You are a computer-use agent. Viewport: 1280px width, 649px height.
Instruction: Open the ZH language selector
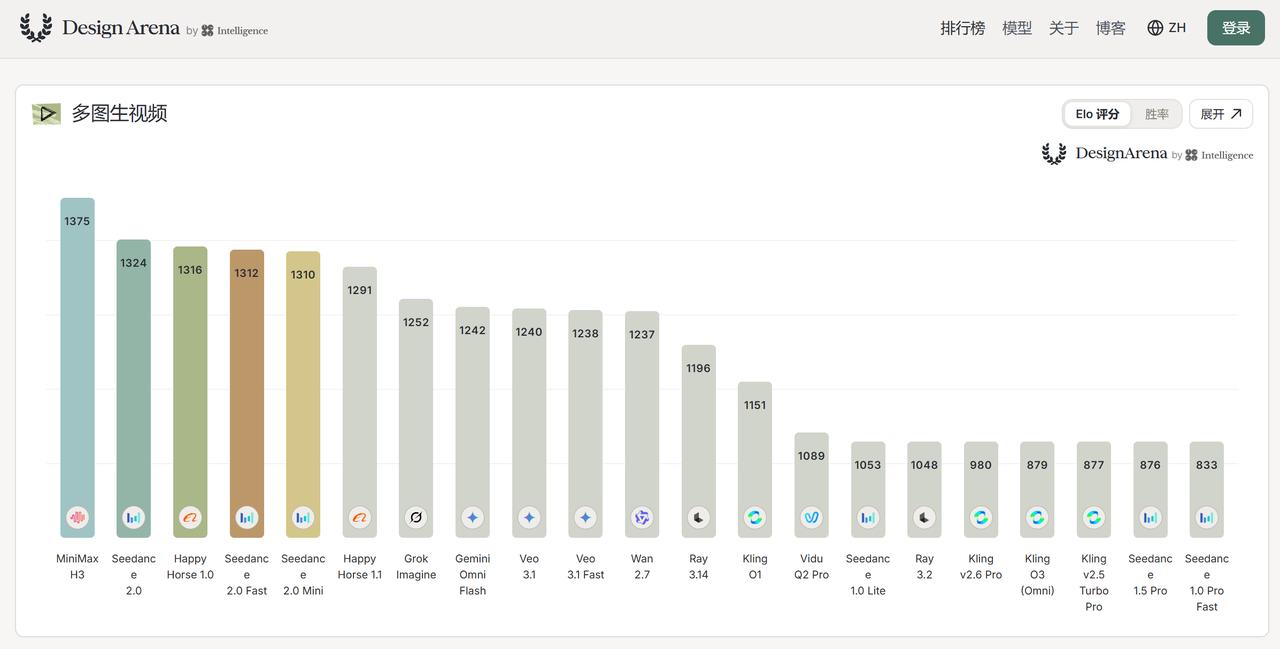[x=1166, y=28]
